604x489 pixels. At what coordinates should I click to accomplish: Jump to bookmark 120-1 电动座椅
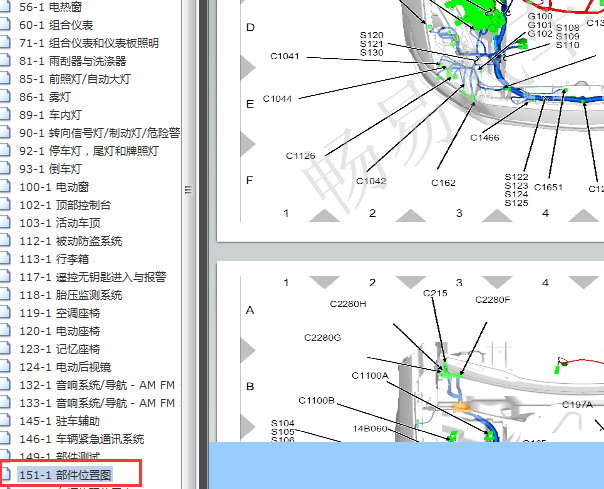point(60,331)
